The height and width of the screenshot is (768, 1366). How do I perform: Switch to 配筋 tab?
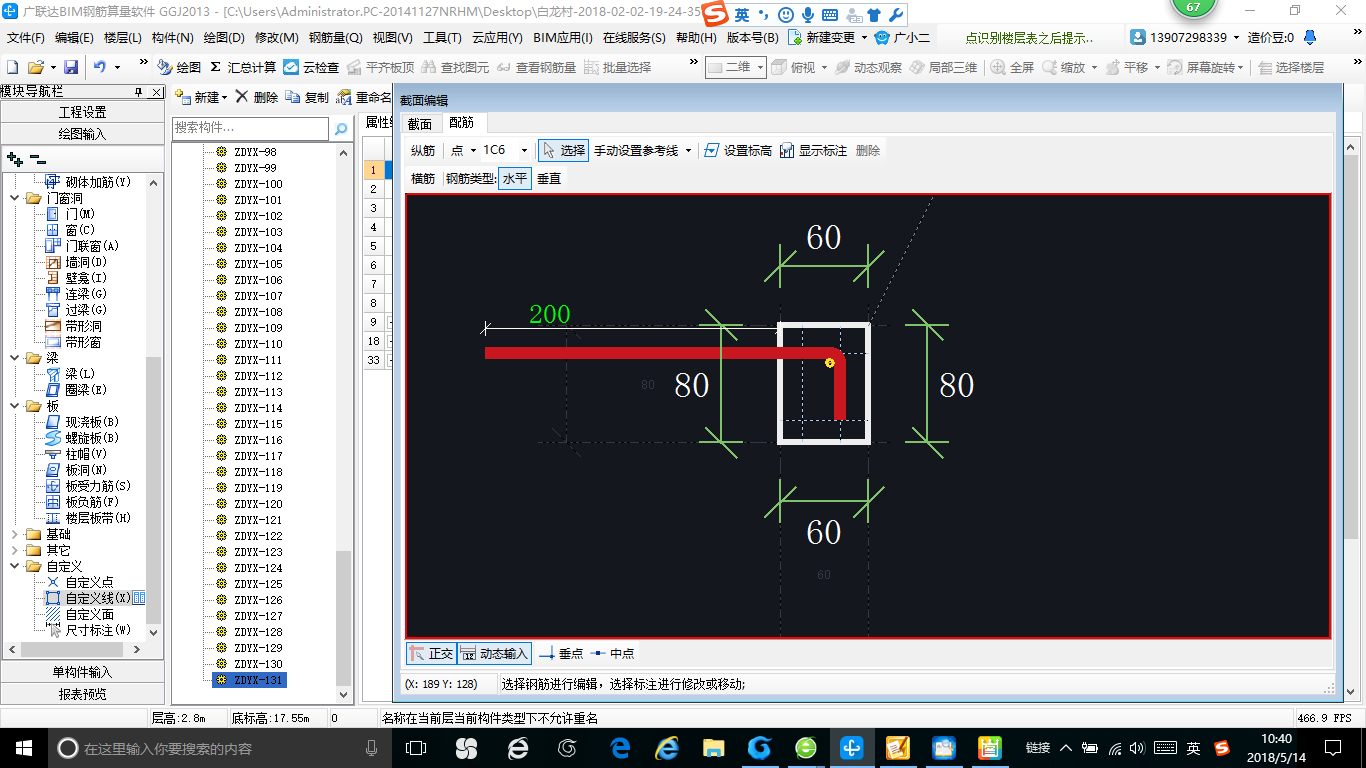462,123
